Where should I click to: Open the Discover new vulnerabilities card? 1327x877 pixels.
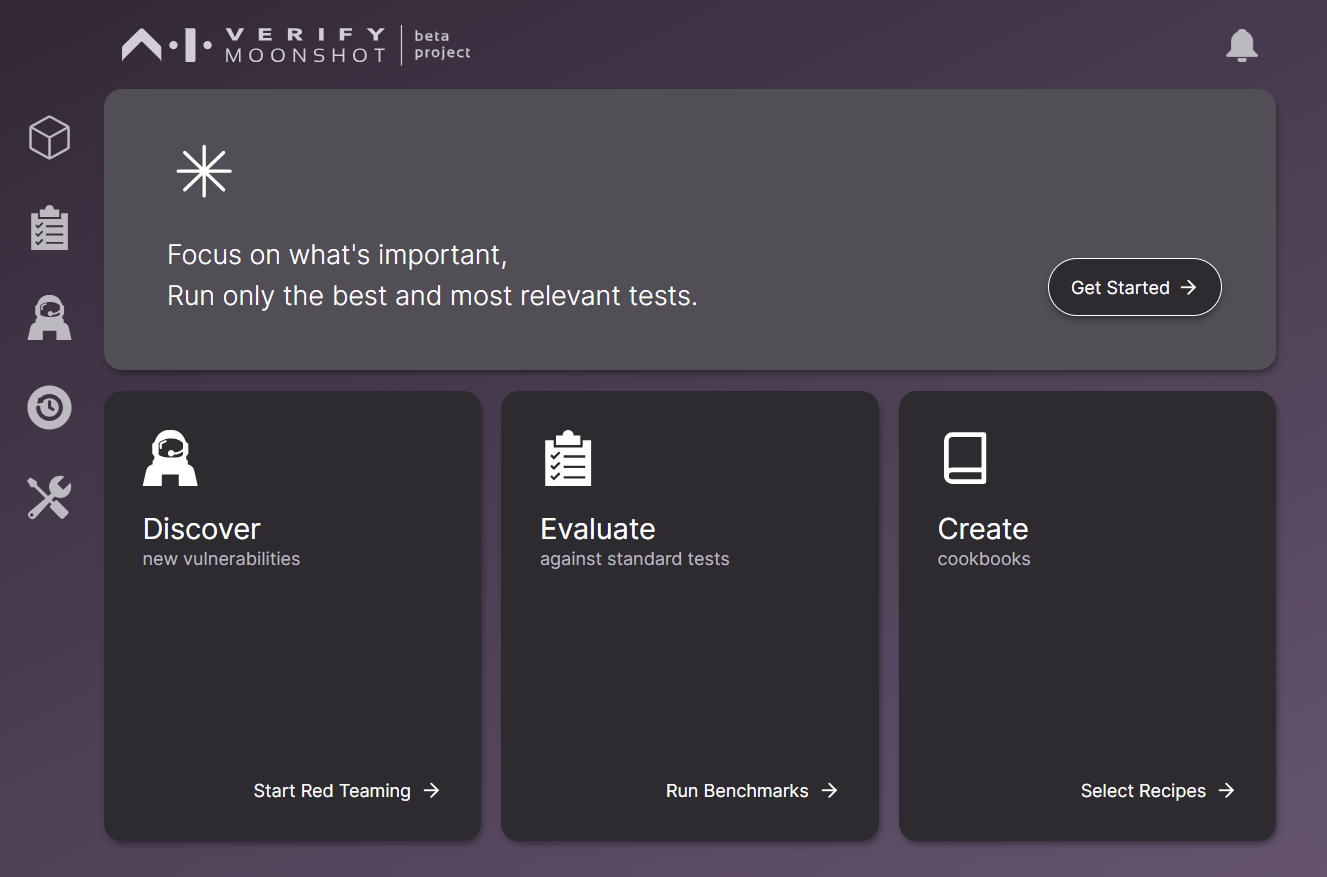[292, 615]
